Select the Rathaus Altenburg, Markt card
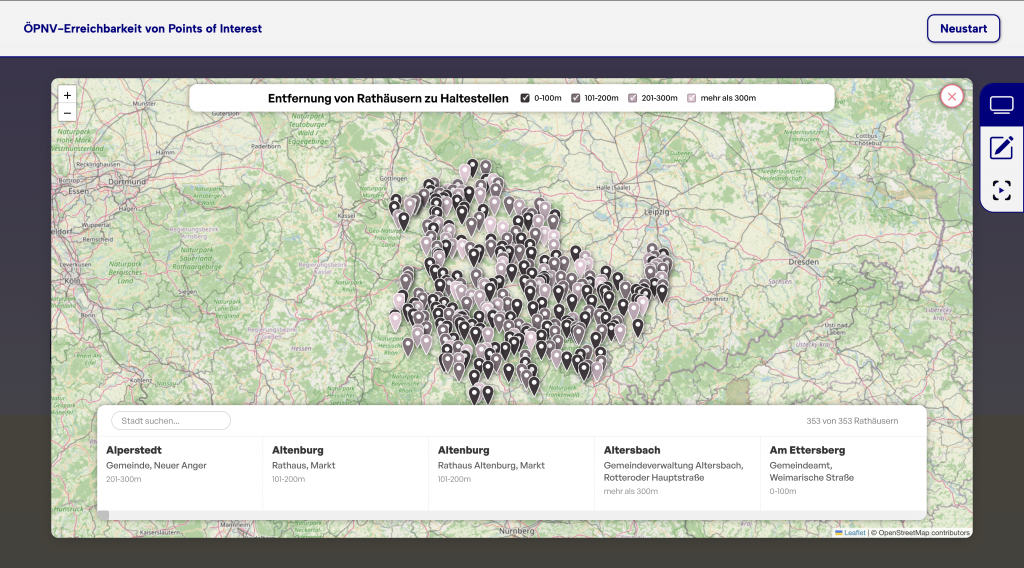The width and height of the screenshot is (1024, 568). (x=511, y=473)
